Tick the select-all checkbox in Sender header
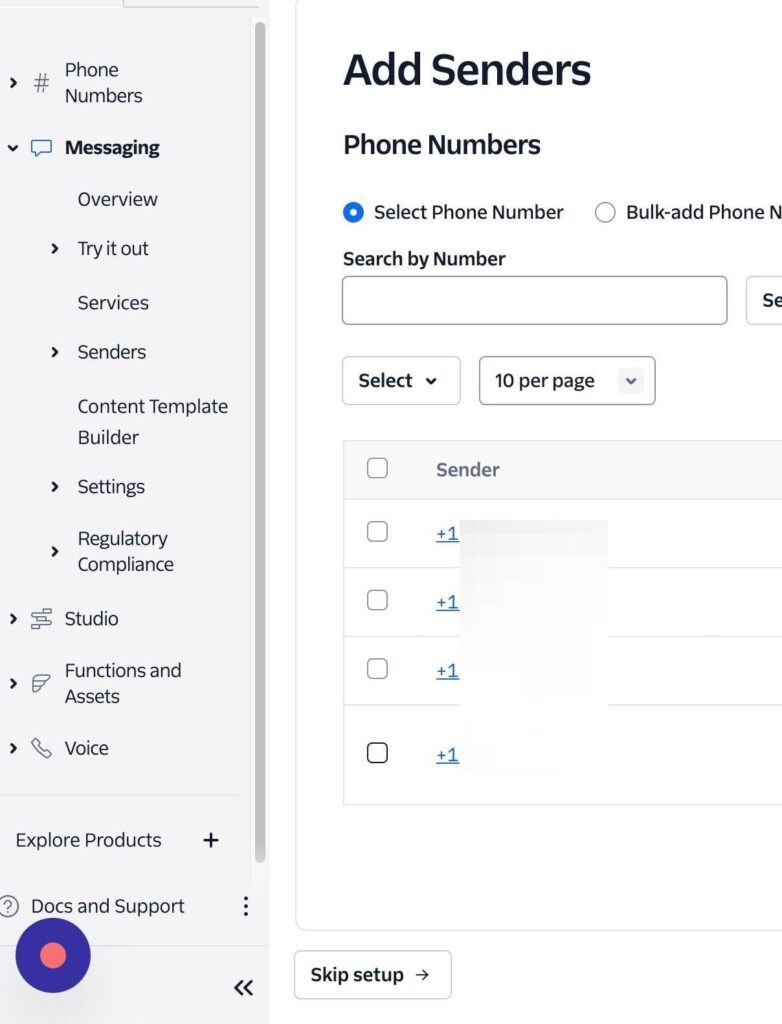 point(377,468)
